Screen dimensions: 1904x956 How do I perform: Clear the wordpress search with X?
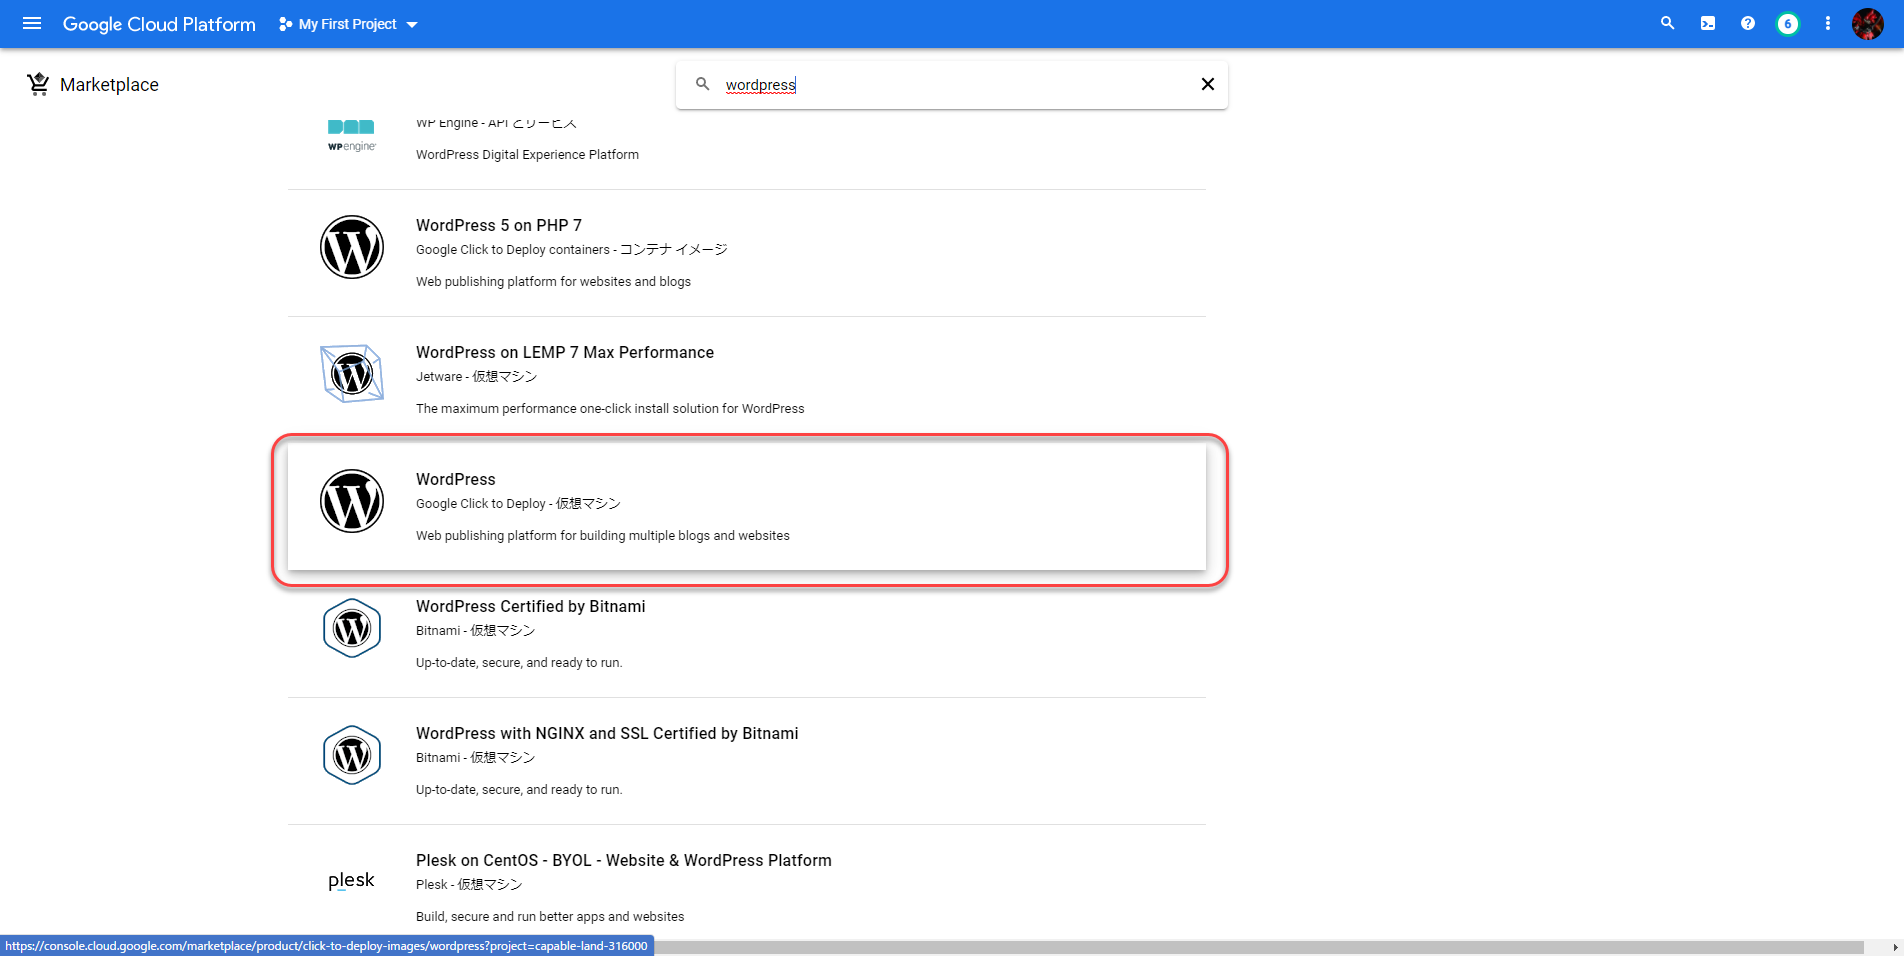pos(1207,84)
